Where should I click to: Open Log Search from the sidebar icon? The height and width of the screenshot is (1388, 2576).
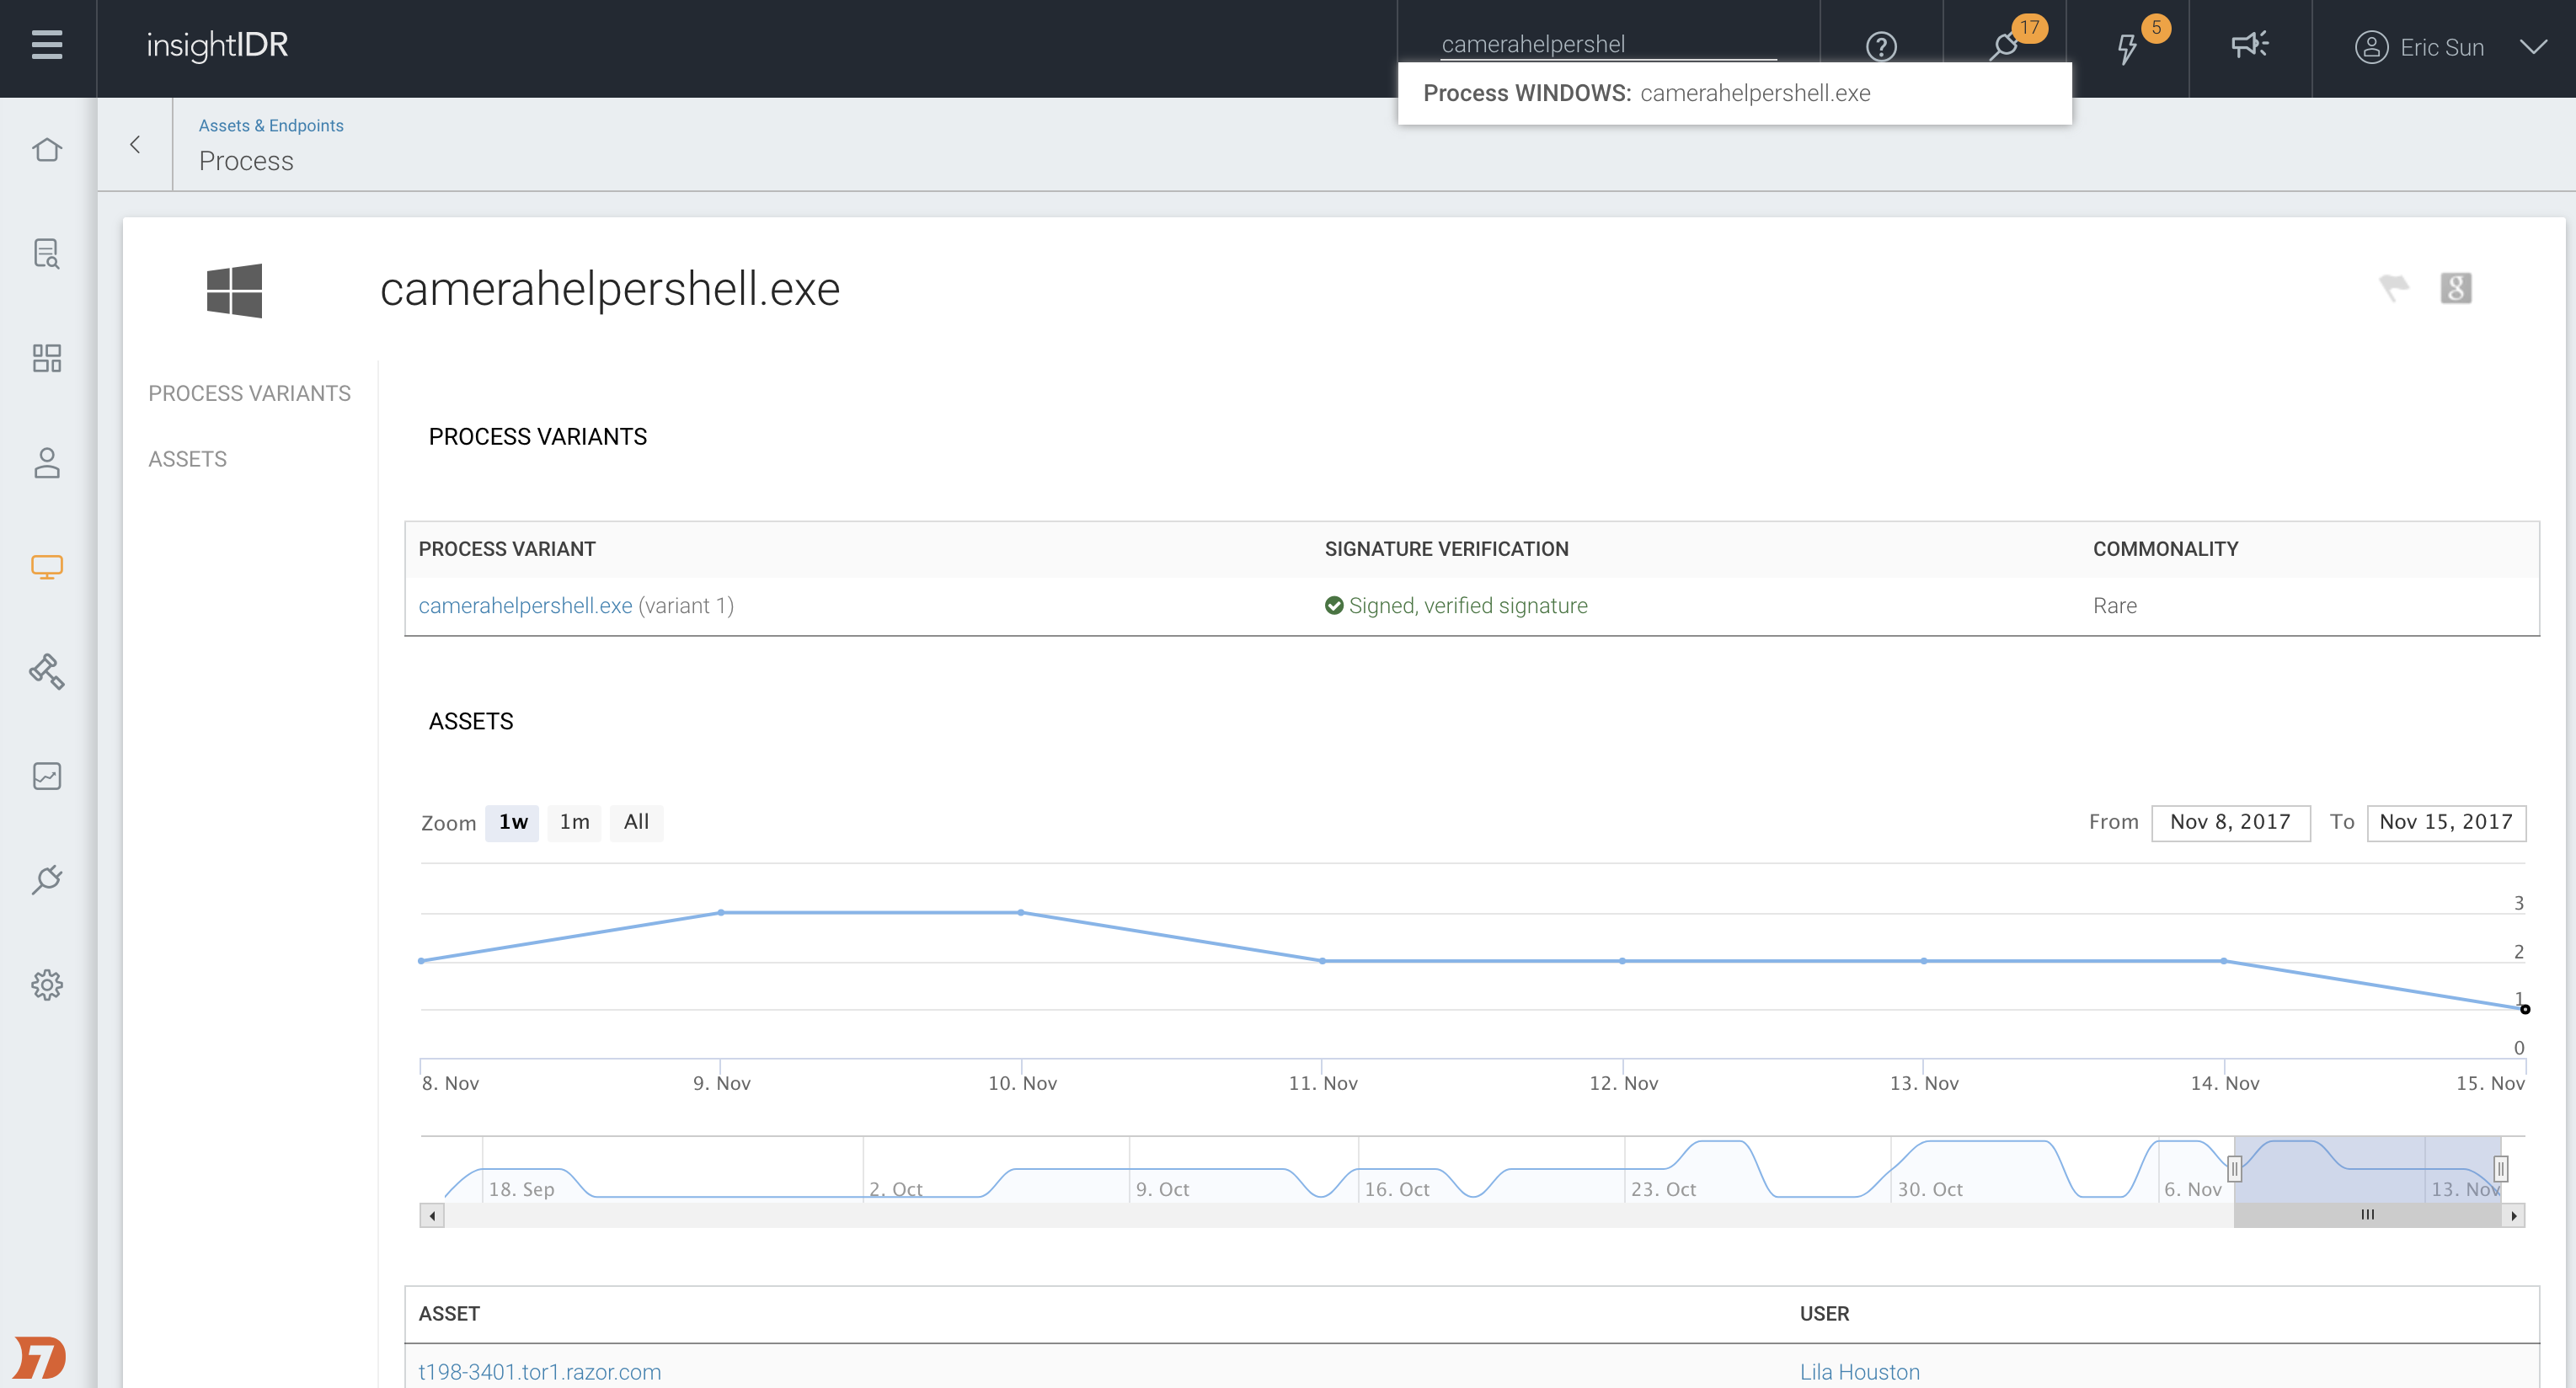46,254
